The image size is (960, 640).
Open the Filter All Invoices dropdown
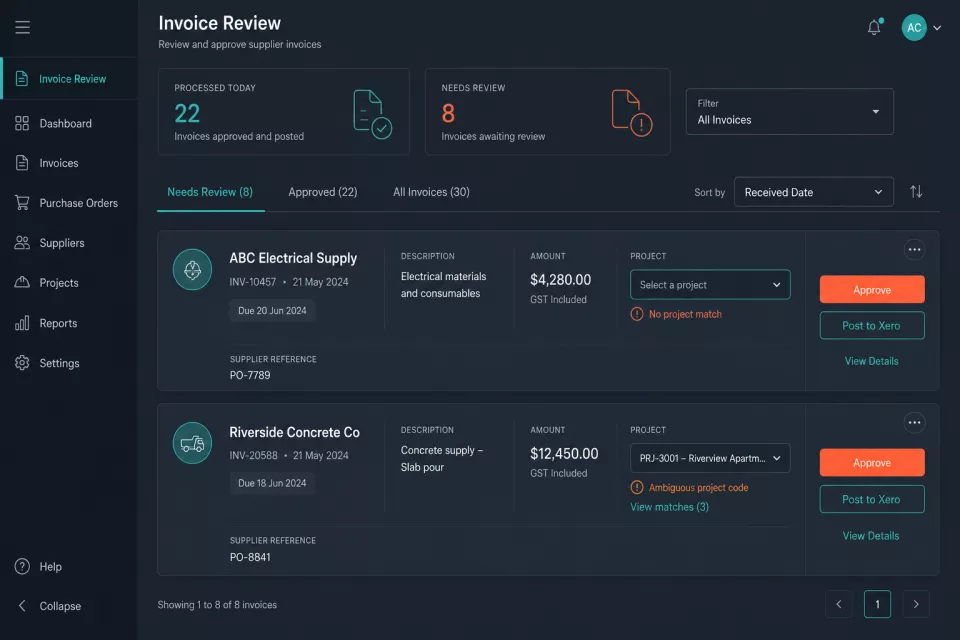click(x=789, y=111)
